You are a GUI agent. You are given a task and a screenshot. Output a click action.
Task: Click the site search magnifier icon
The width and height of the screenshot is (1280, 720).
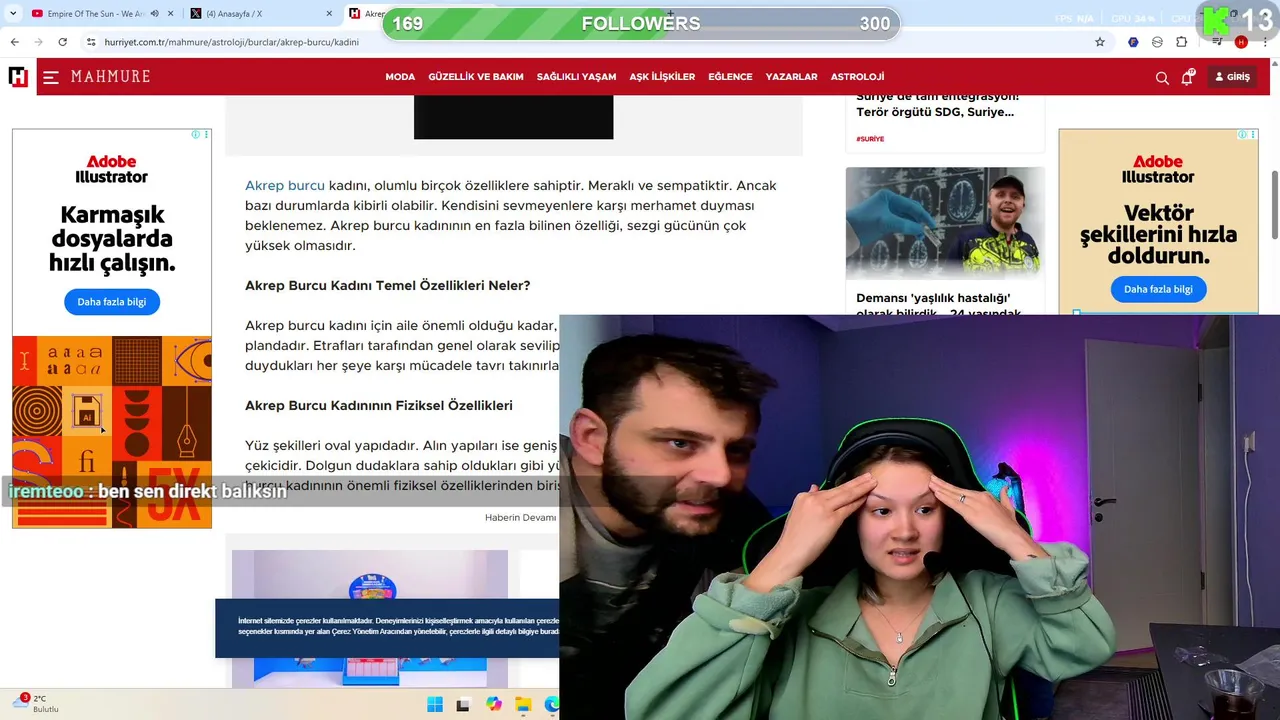coord(1162,78)
